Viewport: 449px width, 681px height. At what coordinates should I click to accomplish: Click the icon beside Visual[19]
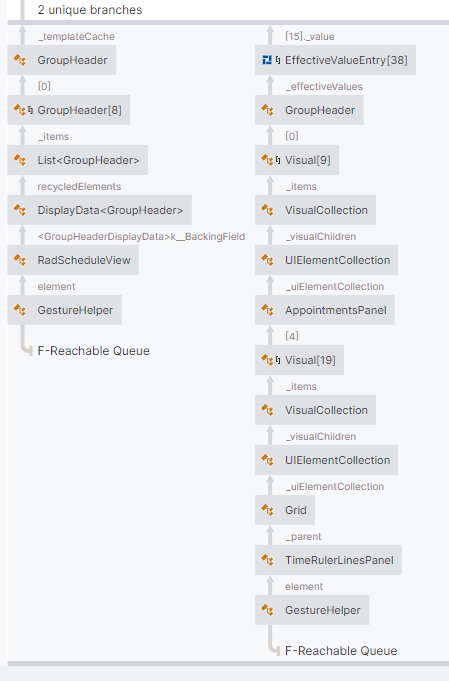coord(267,360)
